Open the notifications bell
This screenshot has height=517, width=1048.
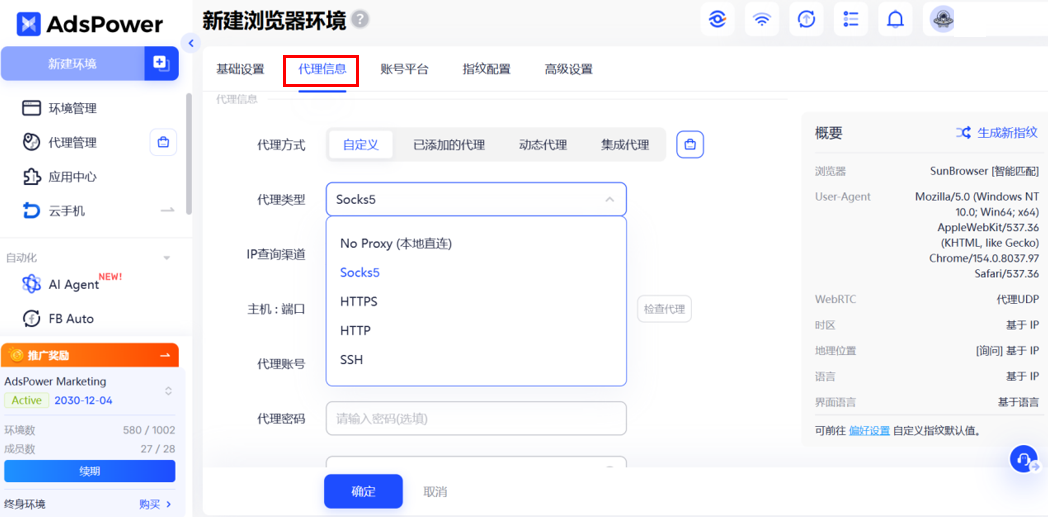pos(895,19)
